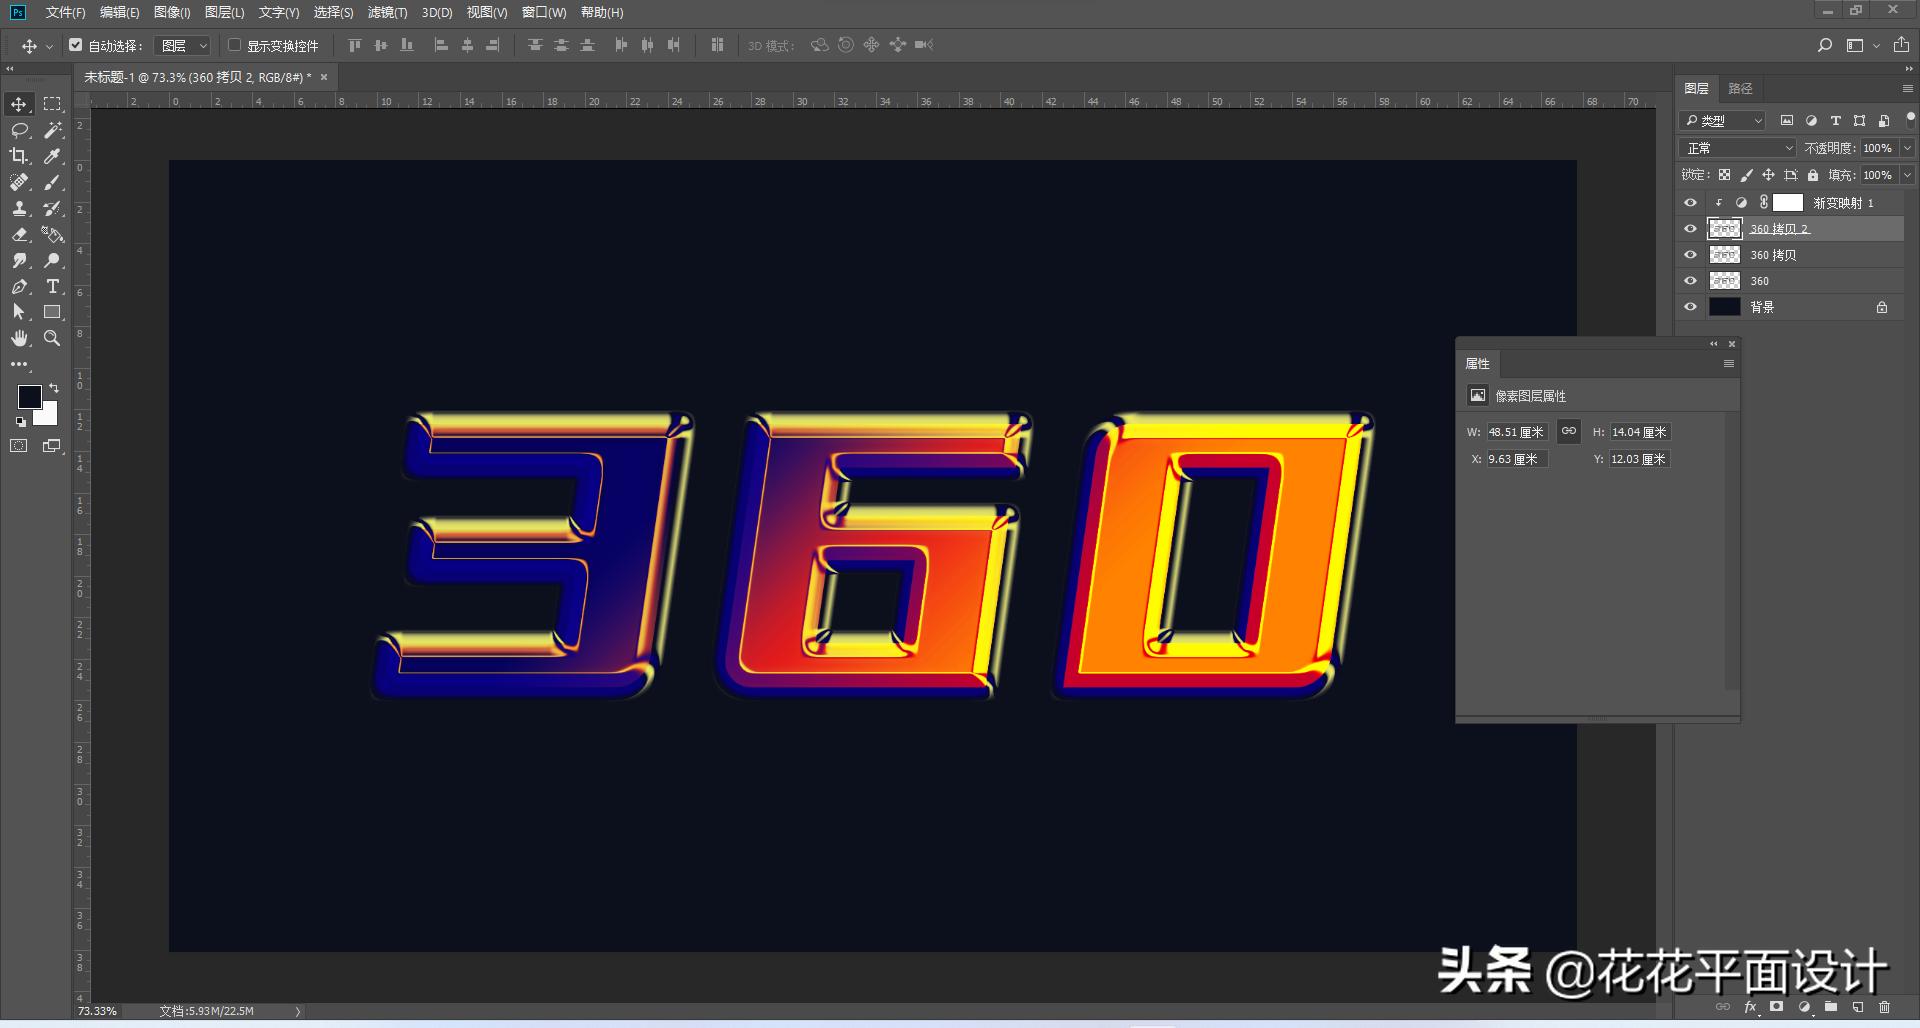Select the Move tool
Viewport: 1920px width, 1028px height.
pos(18,103)
